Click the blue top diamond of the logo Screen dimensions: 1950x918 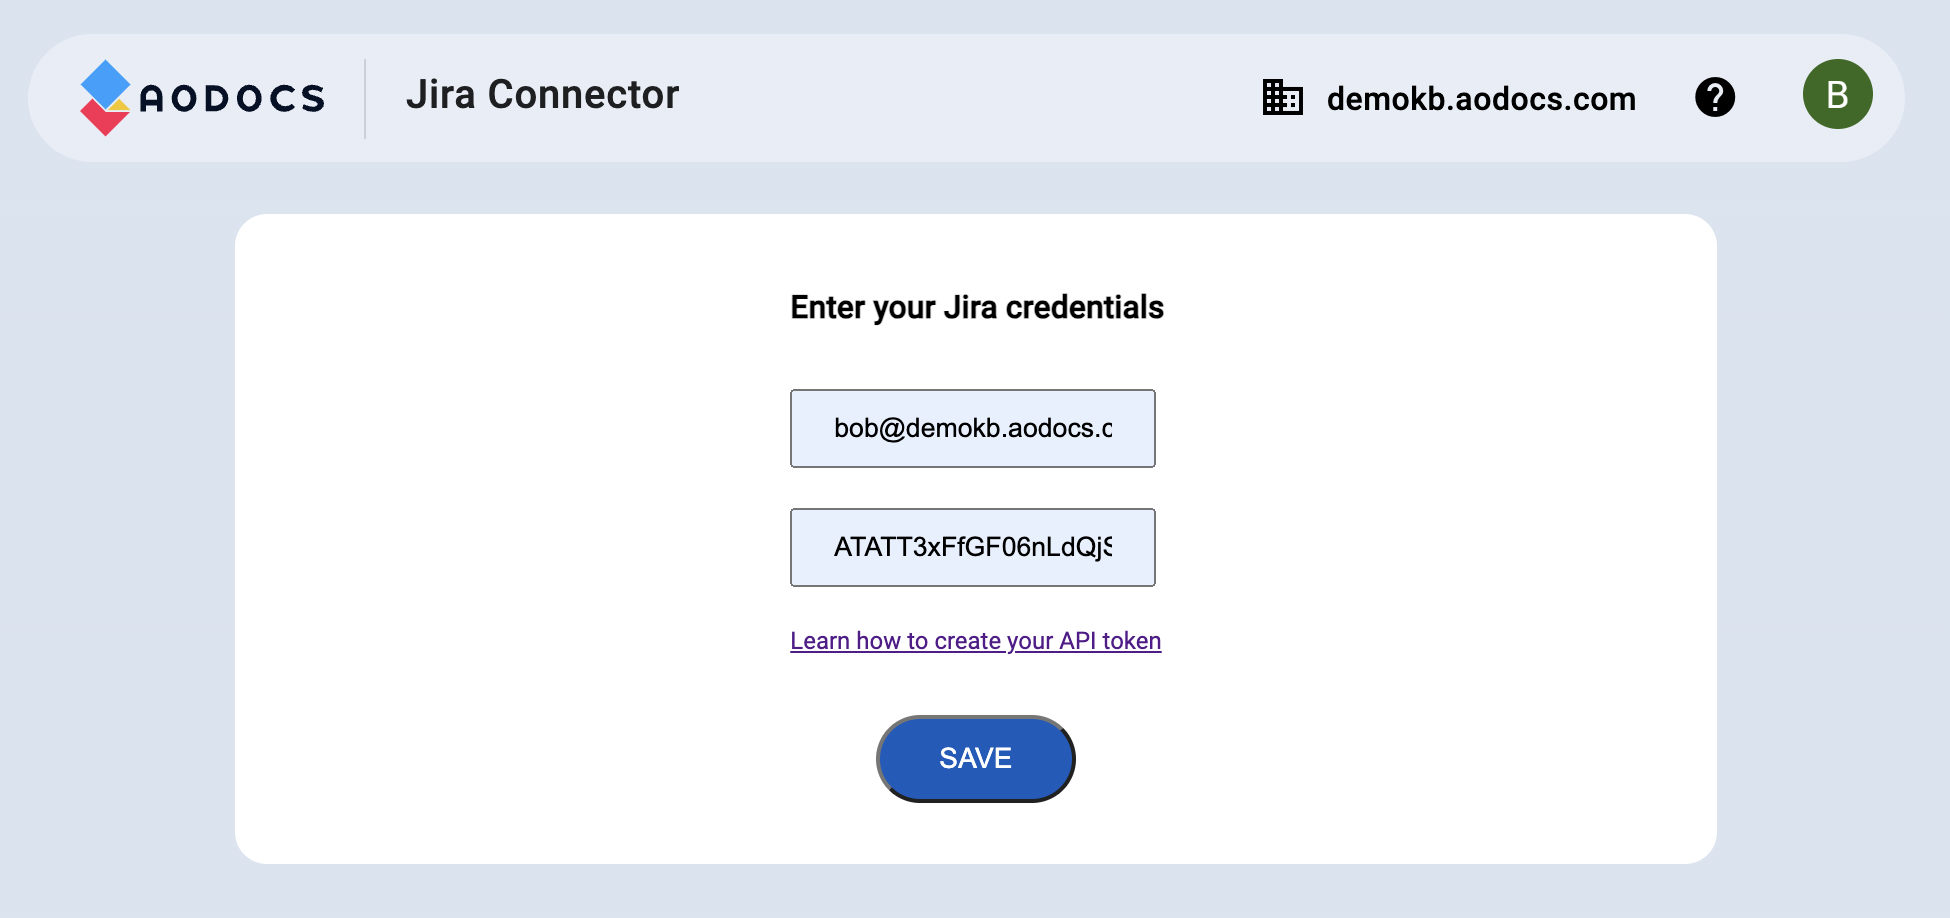coord(105,82)
